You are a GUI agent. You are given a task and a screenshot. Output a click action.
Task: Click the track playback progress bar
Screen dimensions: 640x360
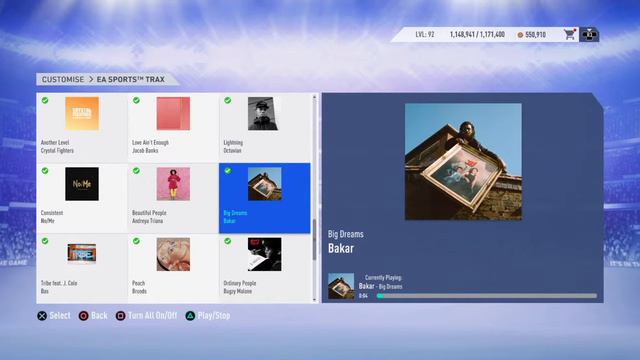(487, 296)
